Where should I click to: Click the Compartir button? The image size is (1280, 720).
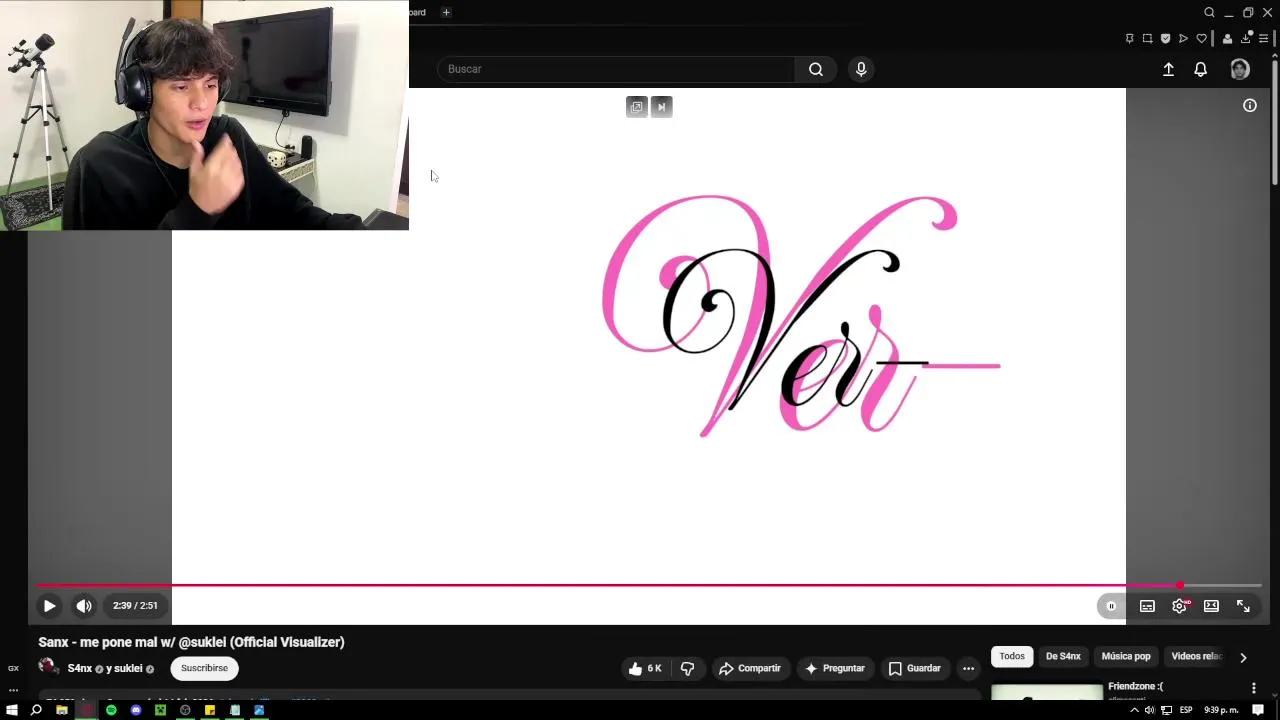[x=750, y=668]
